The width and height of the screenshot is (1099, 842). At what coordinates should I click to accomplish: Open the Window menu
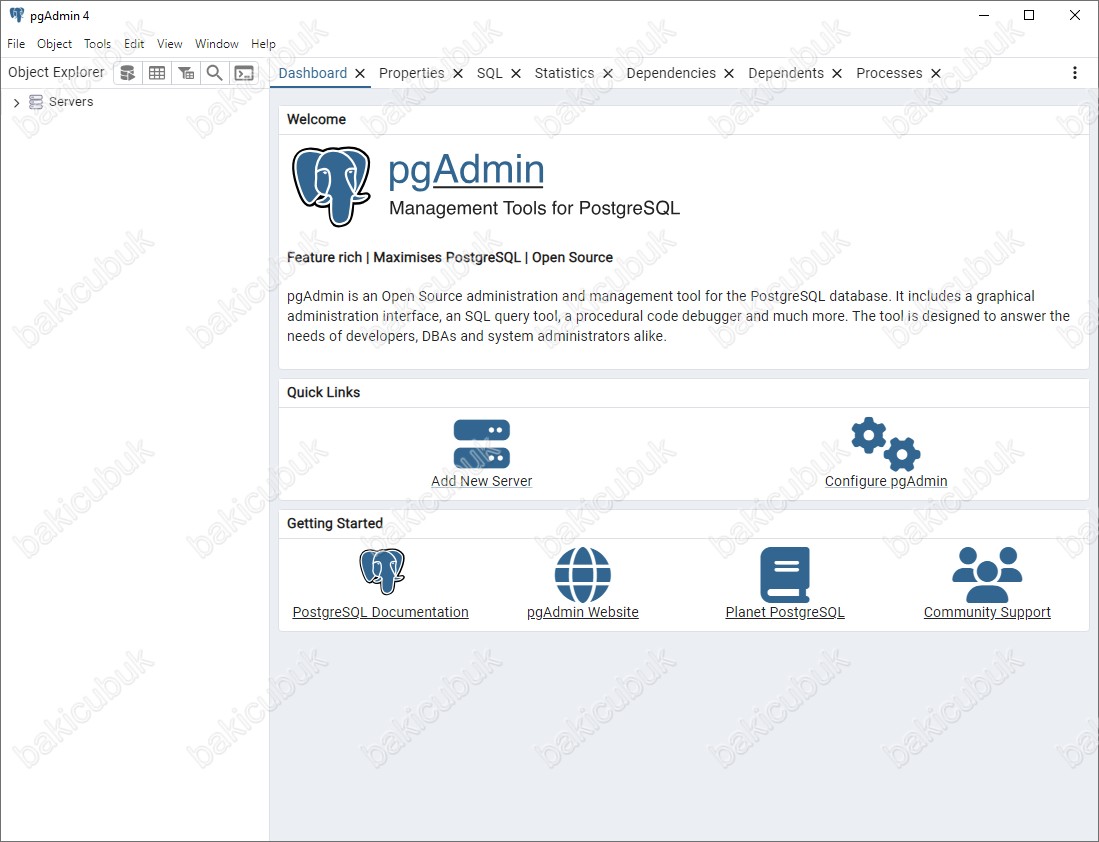click(x=217, y=43)
